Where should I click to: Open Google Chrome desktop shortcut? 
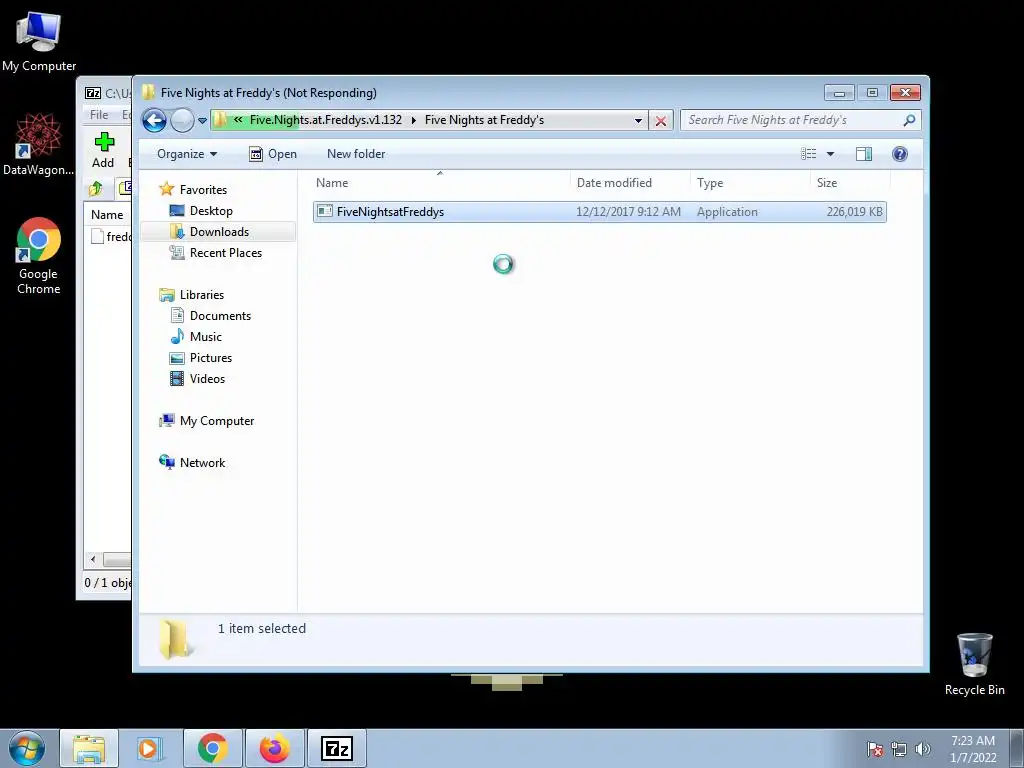point(39,256)
